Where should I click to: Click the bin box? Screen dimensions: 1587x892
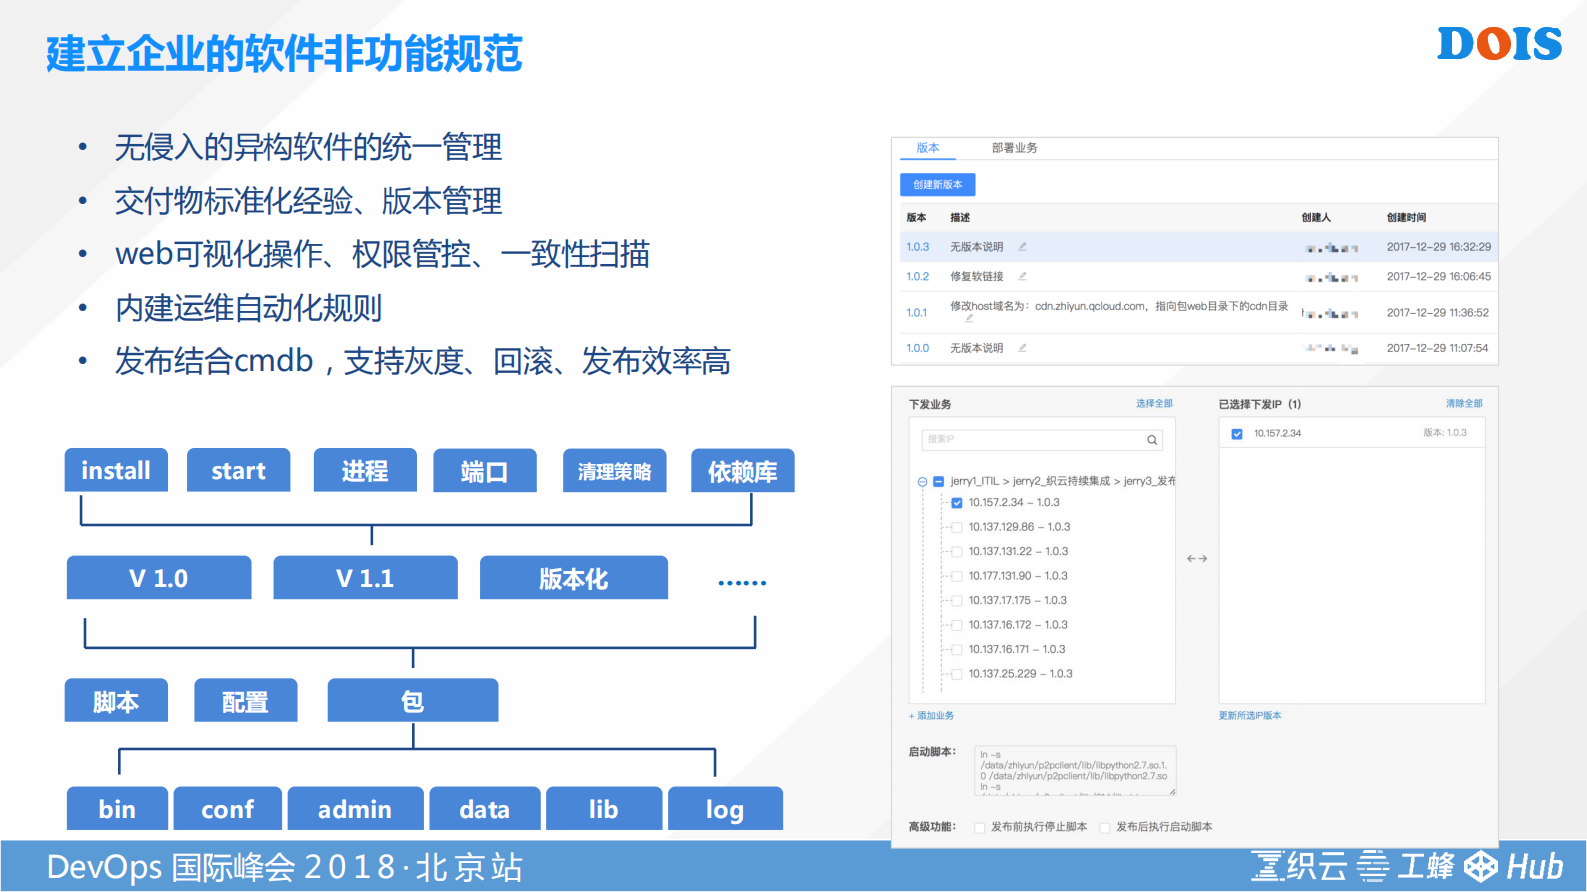point(117,809)
